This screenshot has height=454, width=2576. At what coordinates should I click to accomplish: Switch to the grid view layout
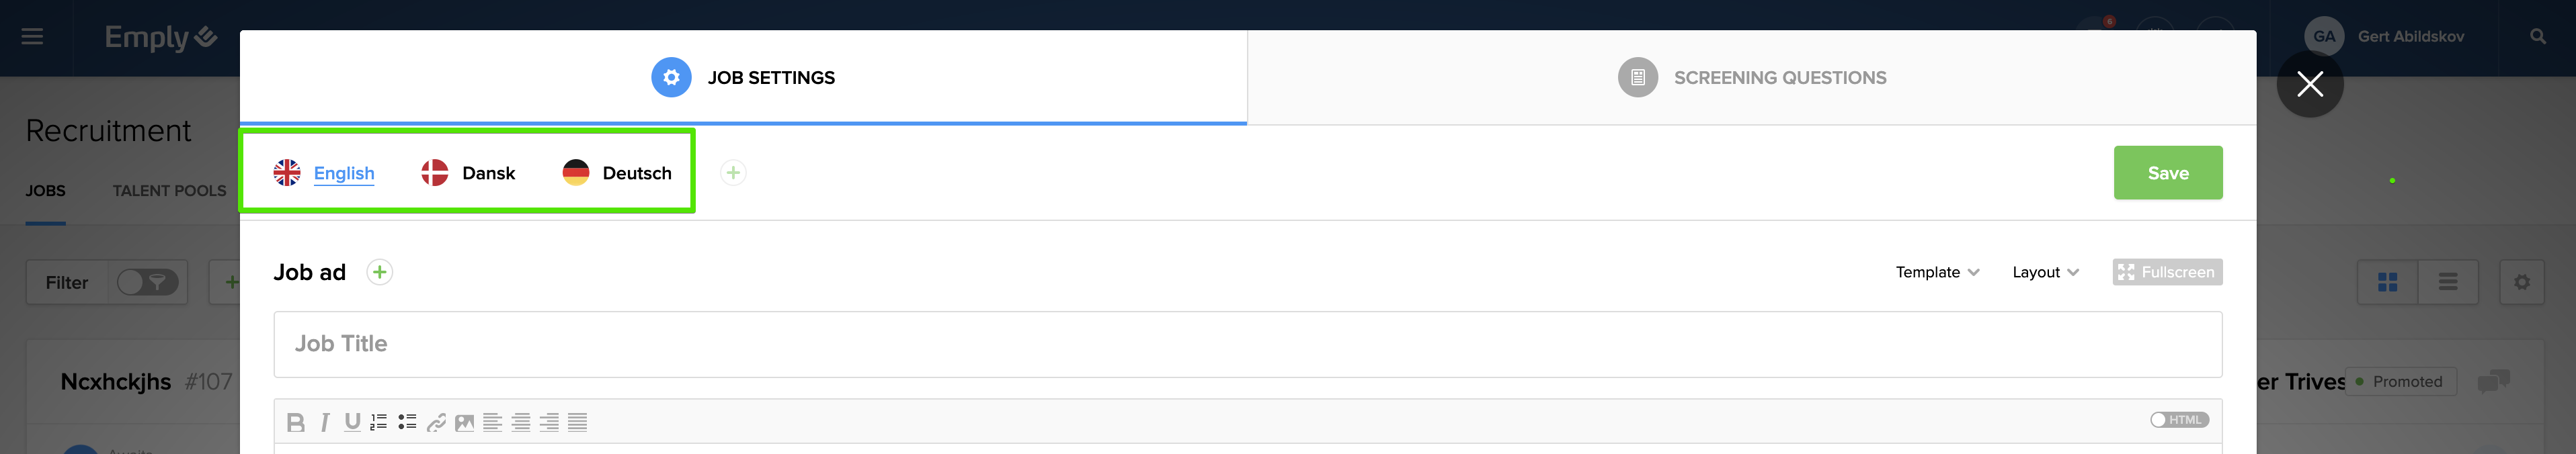pyautogui.click(x=2387, y=283)
